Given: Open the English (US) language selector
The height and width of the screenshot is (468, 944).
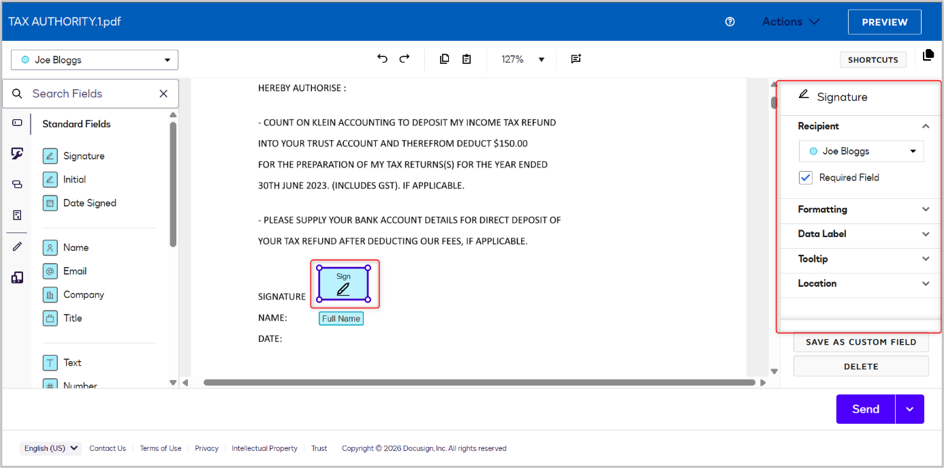Looking at the screenshot, I should tap(51, 448).
